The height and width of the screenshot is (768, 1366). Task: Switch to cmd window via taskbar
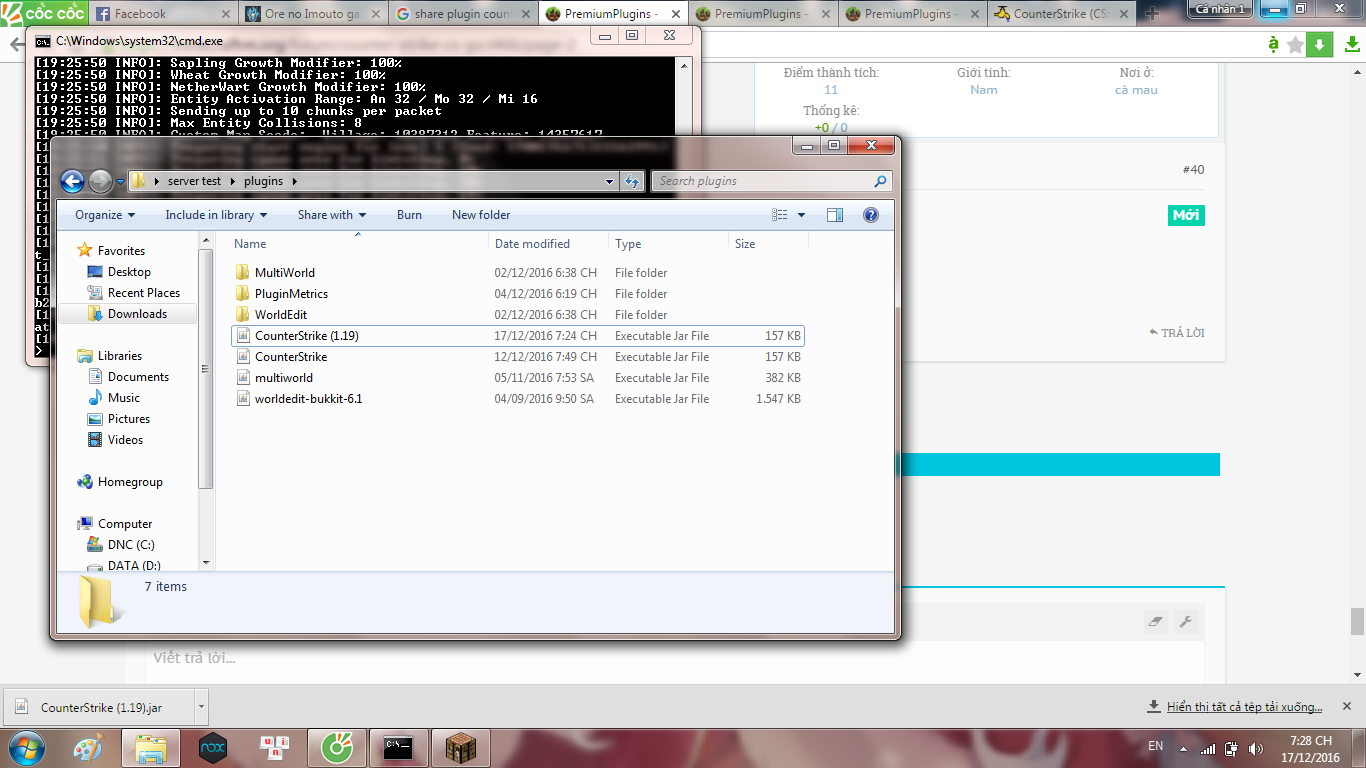399,747
